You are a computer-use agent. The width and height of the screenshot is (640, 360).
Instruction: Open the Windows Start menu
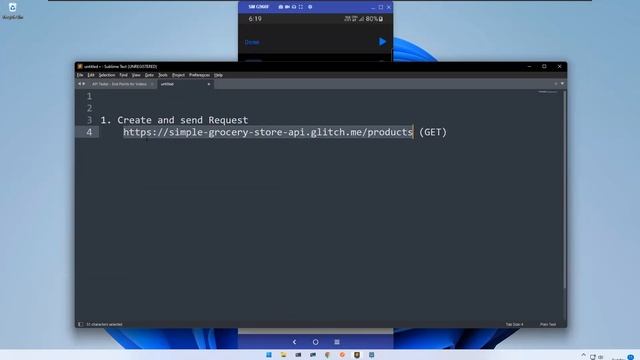pyautogui.click(x=269, y=355)
